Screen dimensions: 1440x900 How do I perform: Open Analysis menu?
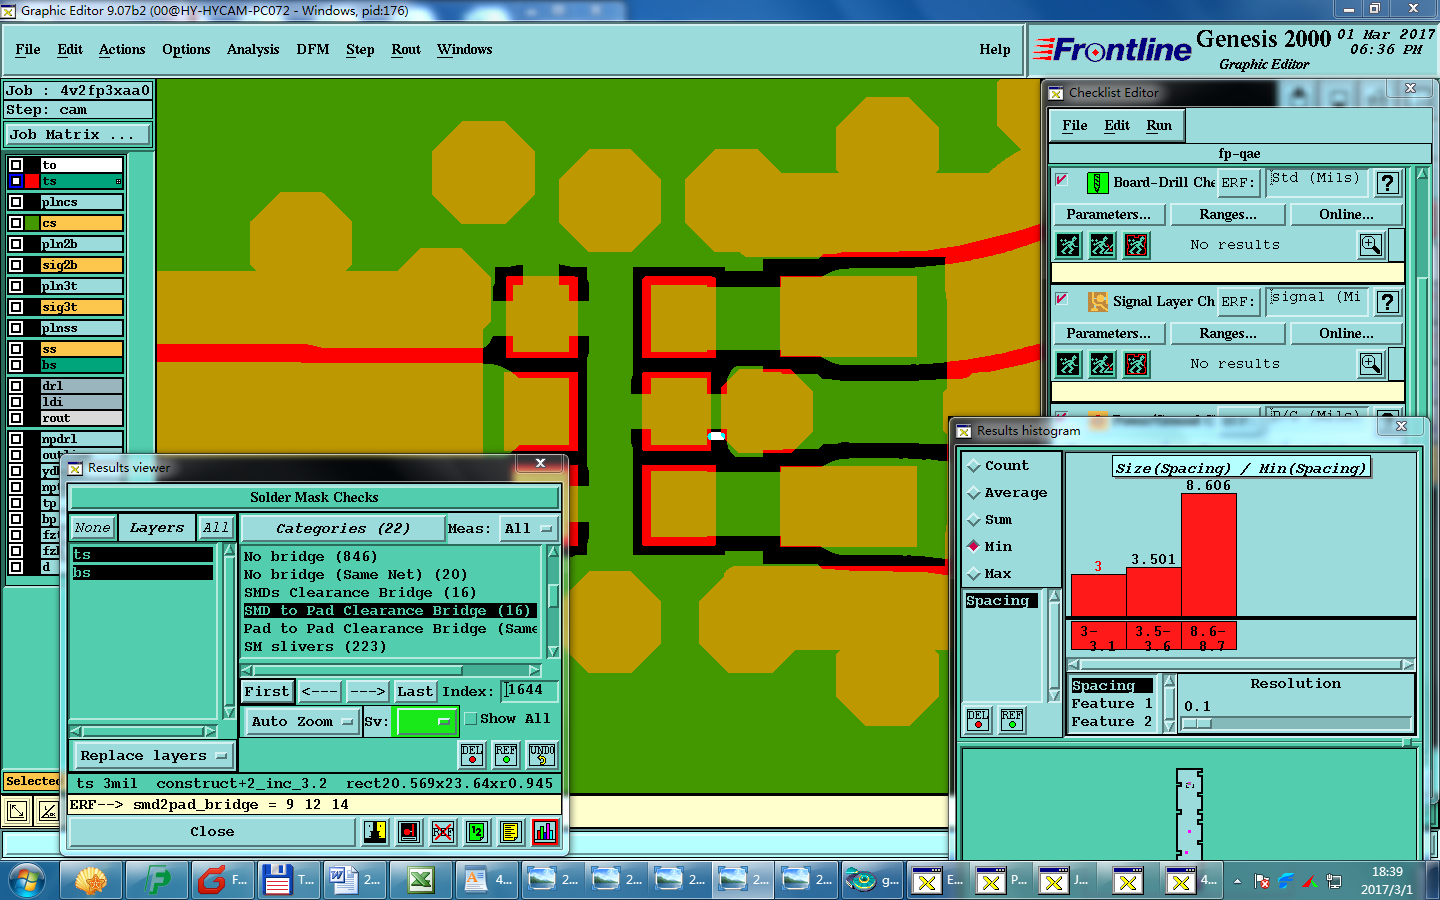tap(253, 50)
